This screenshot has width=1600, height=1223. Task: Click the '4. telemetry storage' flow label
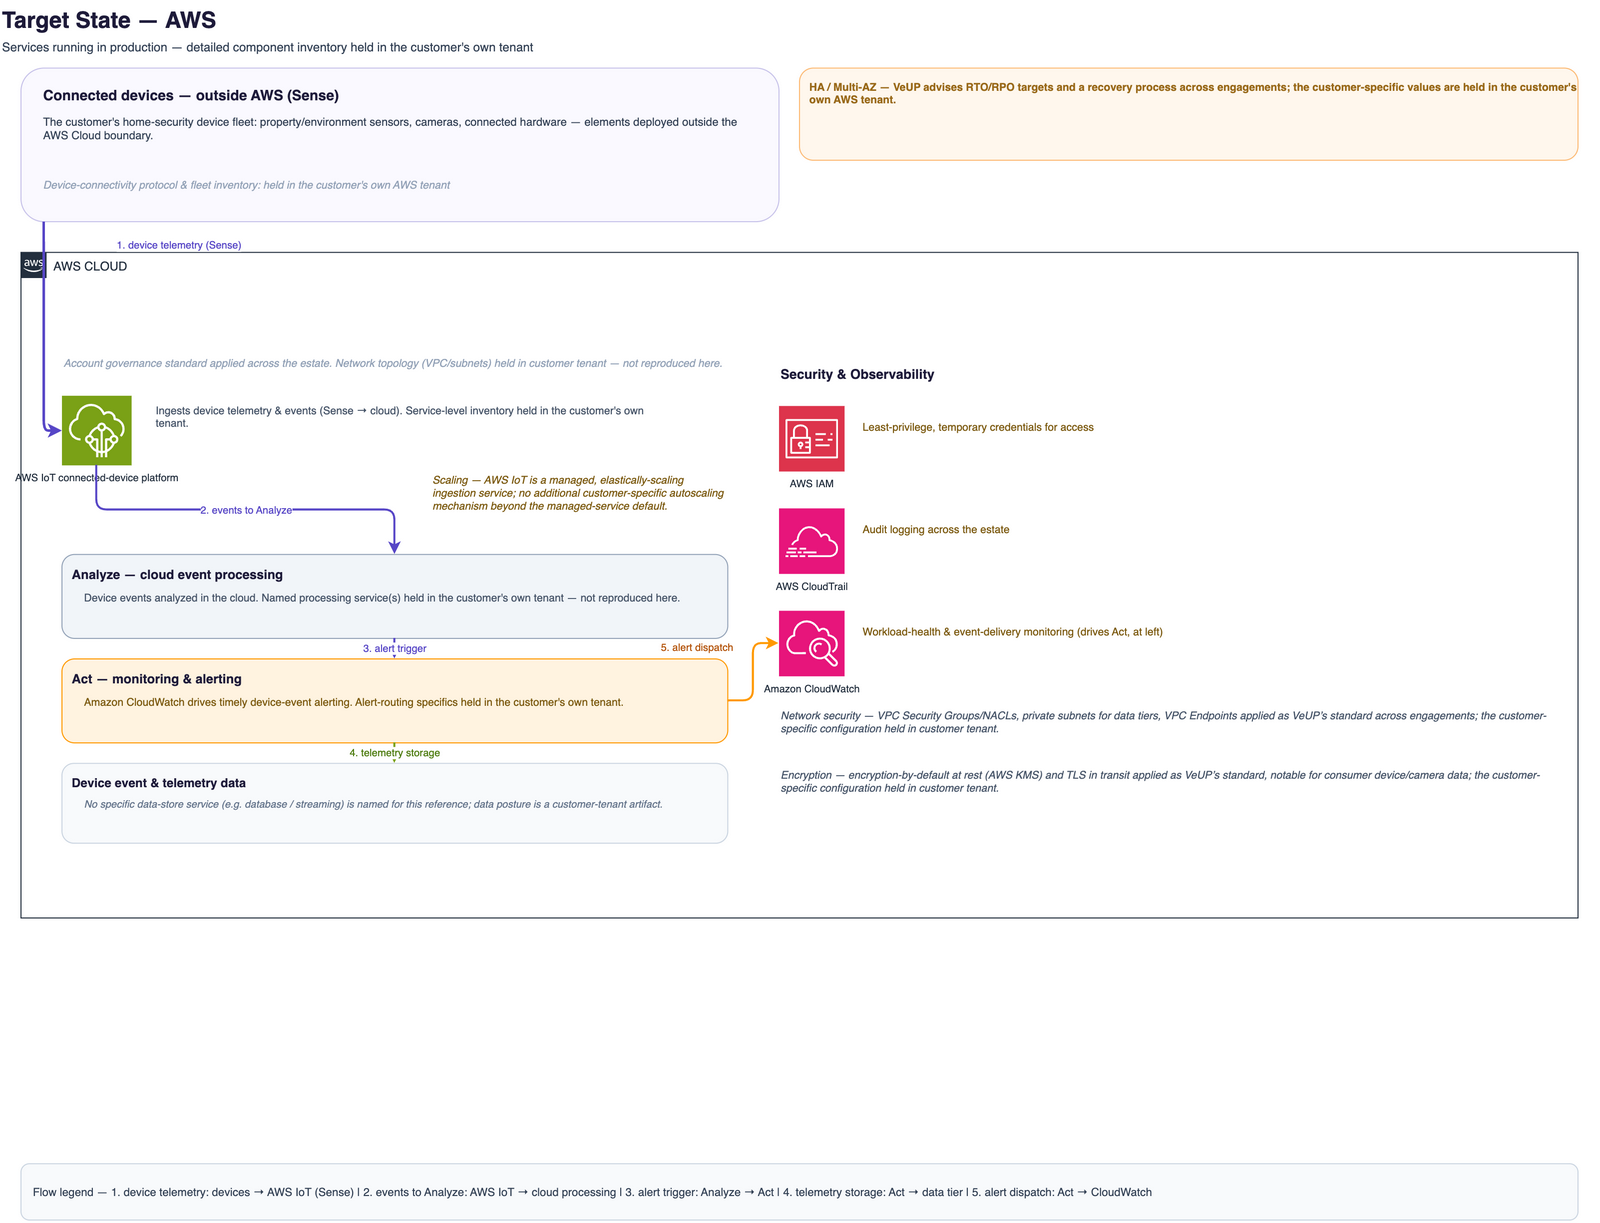394,753
